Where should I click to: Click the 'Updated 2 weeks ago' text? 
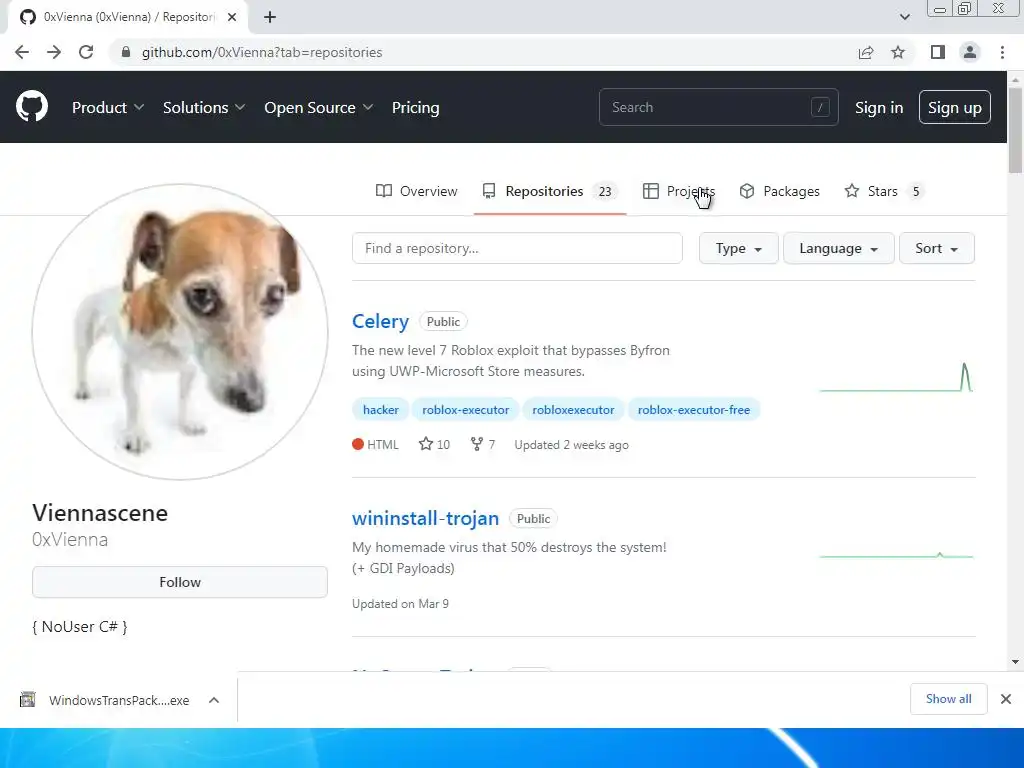click(571, 445)
